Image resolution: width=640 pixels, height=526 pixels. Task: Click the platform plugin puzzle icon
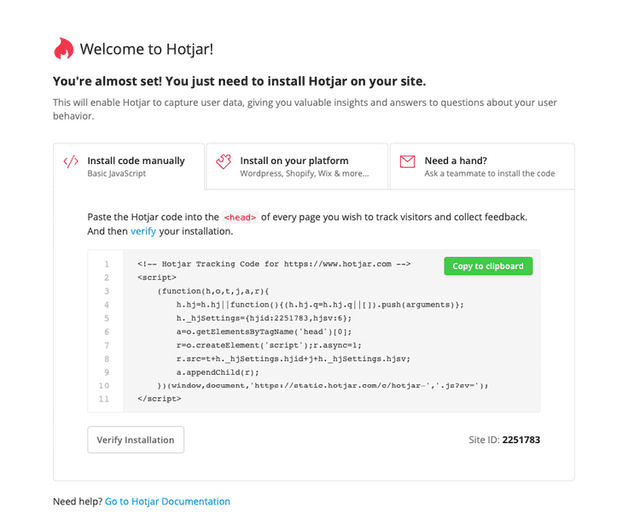coord(224,162)
